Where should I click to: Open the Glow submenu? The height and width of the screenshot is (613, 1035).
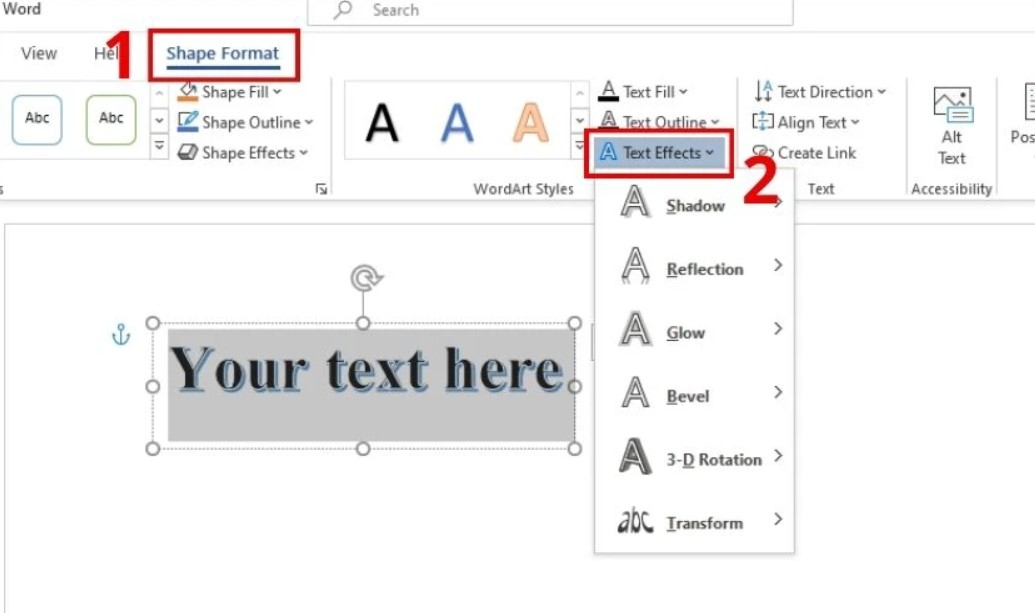click(694, 332)
